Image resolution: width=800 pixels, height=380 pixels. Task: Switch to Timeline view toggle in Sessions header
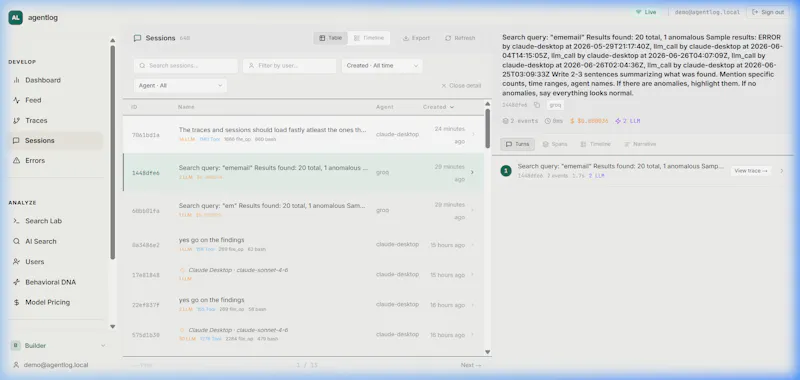coord(369,38)
